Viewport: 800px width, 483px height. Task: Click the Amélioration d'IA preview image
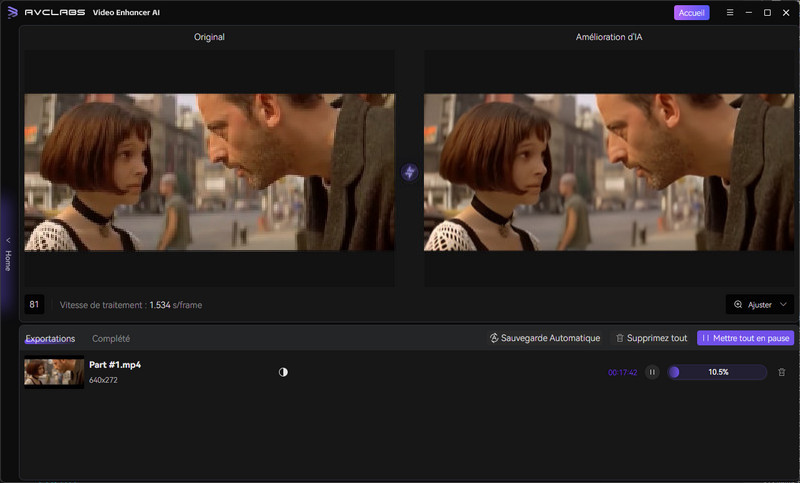pos(609,172)
